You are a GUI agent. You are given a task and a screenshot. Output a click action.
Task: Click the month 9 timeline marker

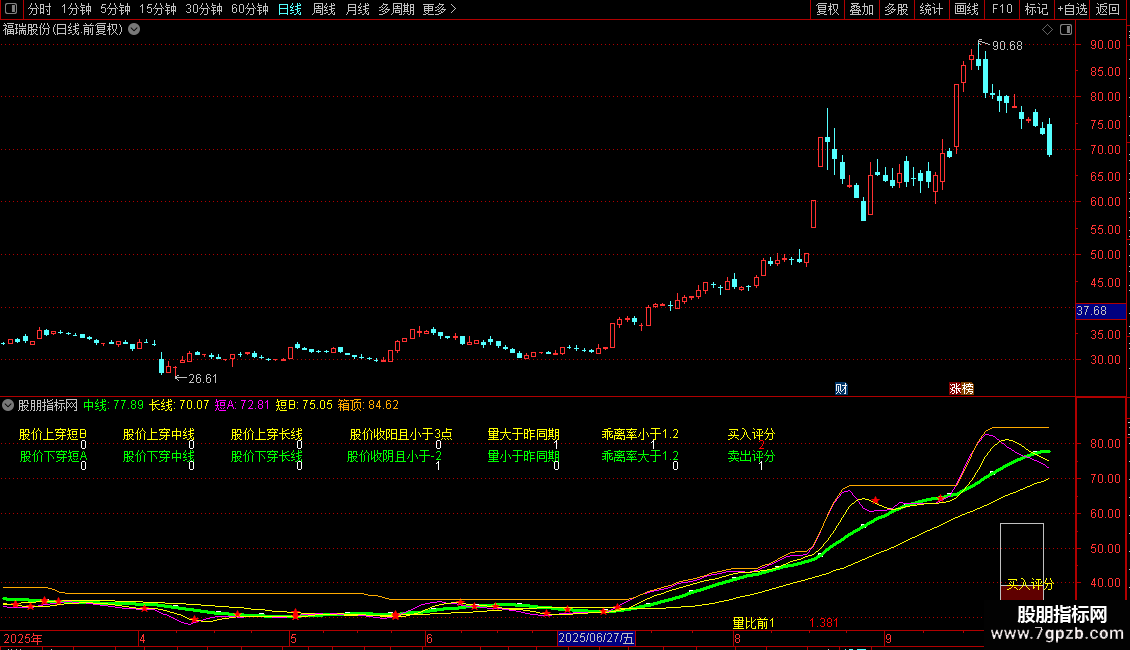coord(889,638)
